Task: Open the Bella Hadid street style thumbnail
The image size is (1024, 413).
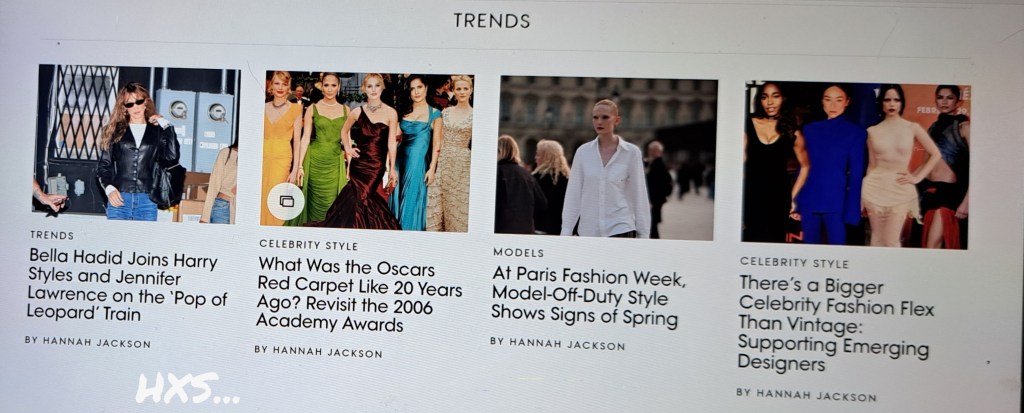Action: pyautogui.click(x=137, y=144)
